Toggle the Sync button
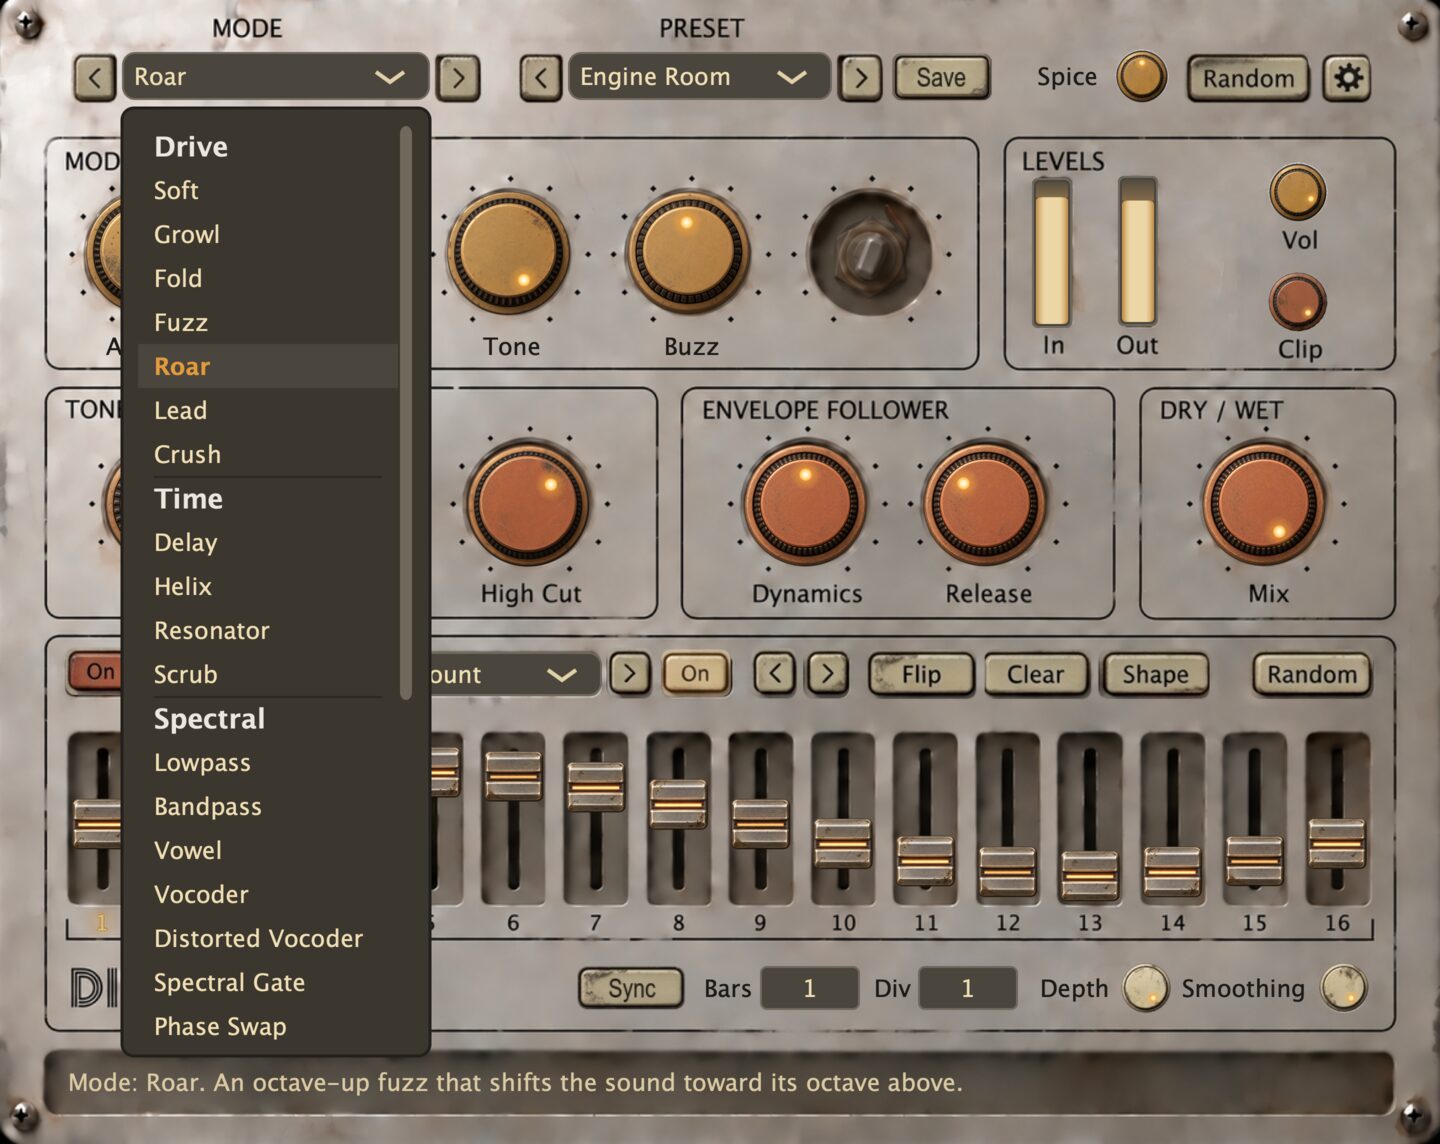Viewport: 1440px width, 1144px height. [x=631, y=988]
